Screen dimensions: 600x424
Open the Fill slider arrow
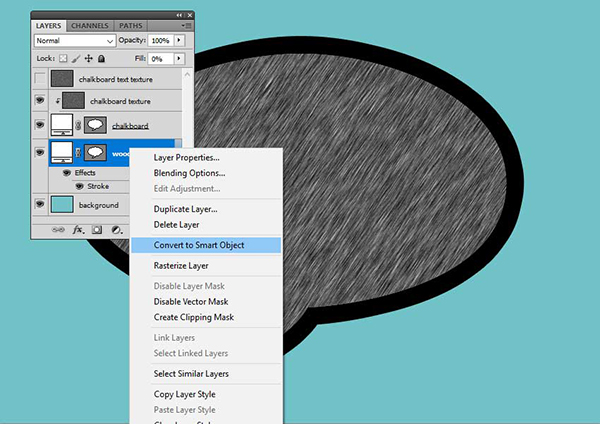(179, 59)
